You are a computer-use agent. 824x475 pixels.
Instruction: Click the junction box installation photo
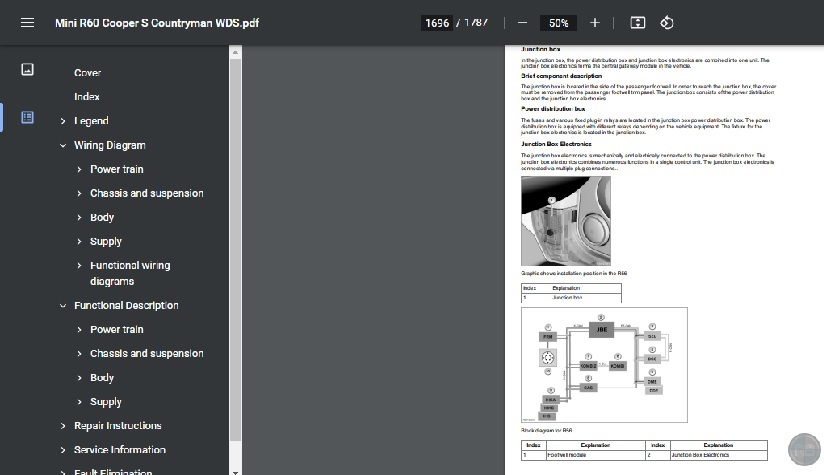point(566,221)
